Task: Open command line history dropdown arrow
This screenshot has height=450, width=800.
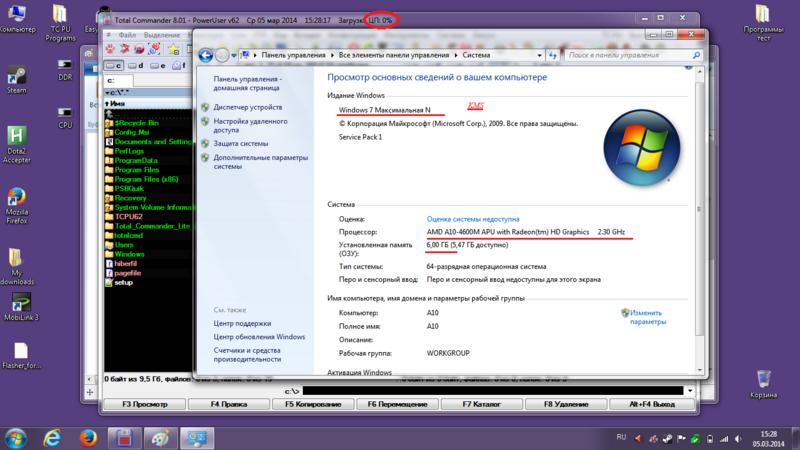Action: pyautogui.click(x=690, y=391)
